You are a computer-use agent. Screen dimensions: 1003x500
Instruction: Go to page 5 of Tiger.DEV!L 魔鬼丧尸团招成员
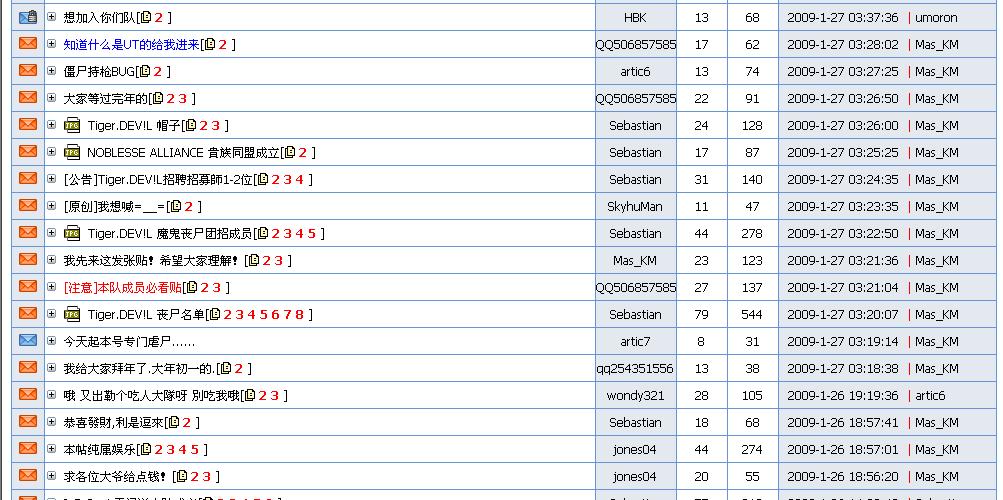(312, 233)
